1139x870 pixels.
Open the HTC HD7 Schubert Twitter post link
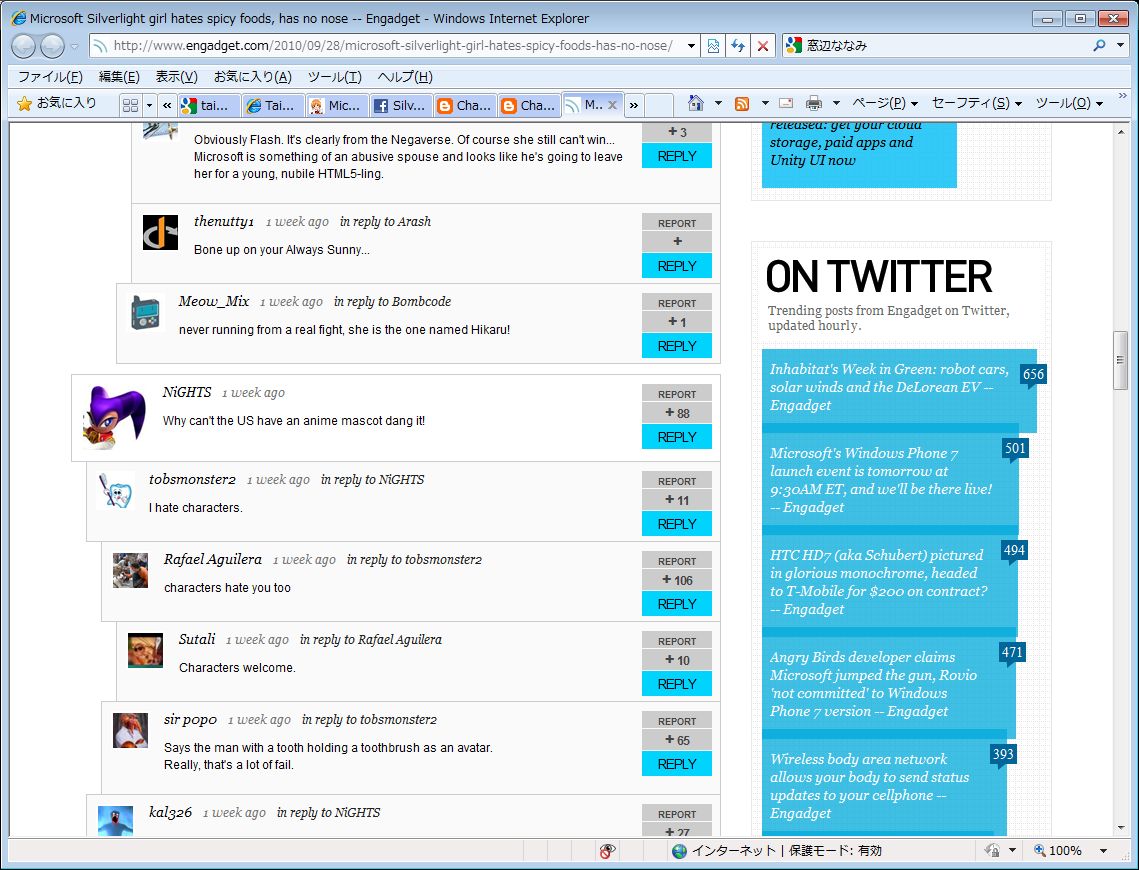pos(877,582)
